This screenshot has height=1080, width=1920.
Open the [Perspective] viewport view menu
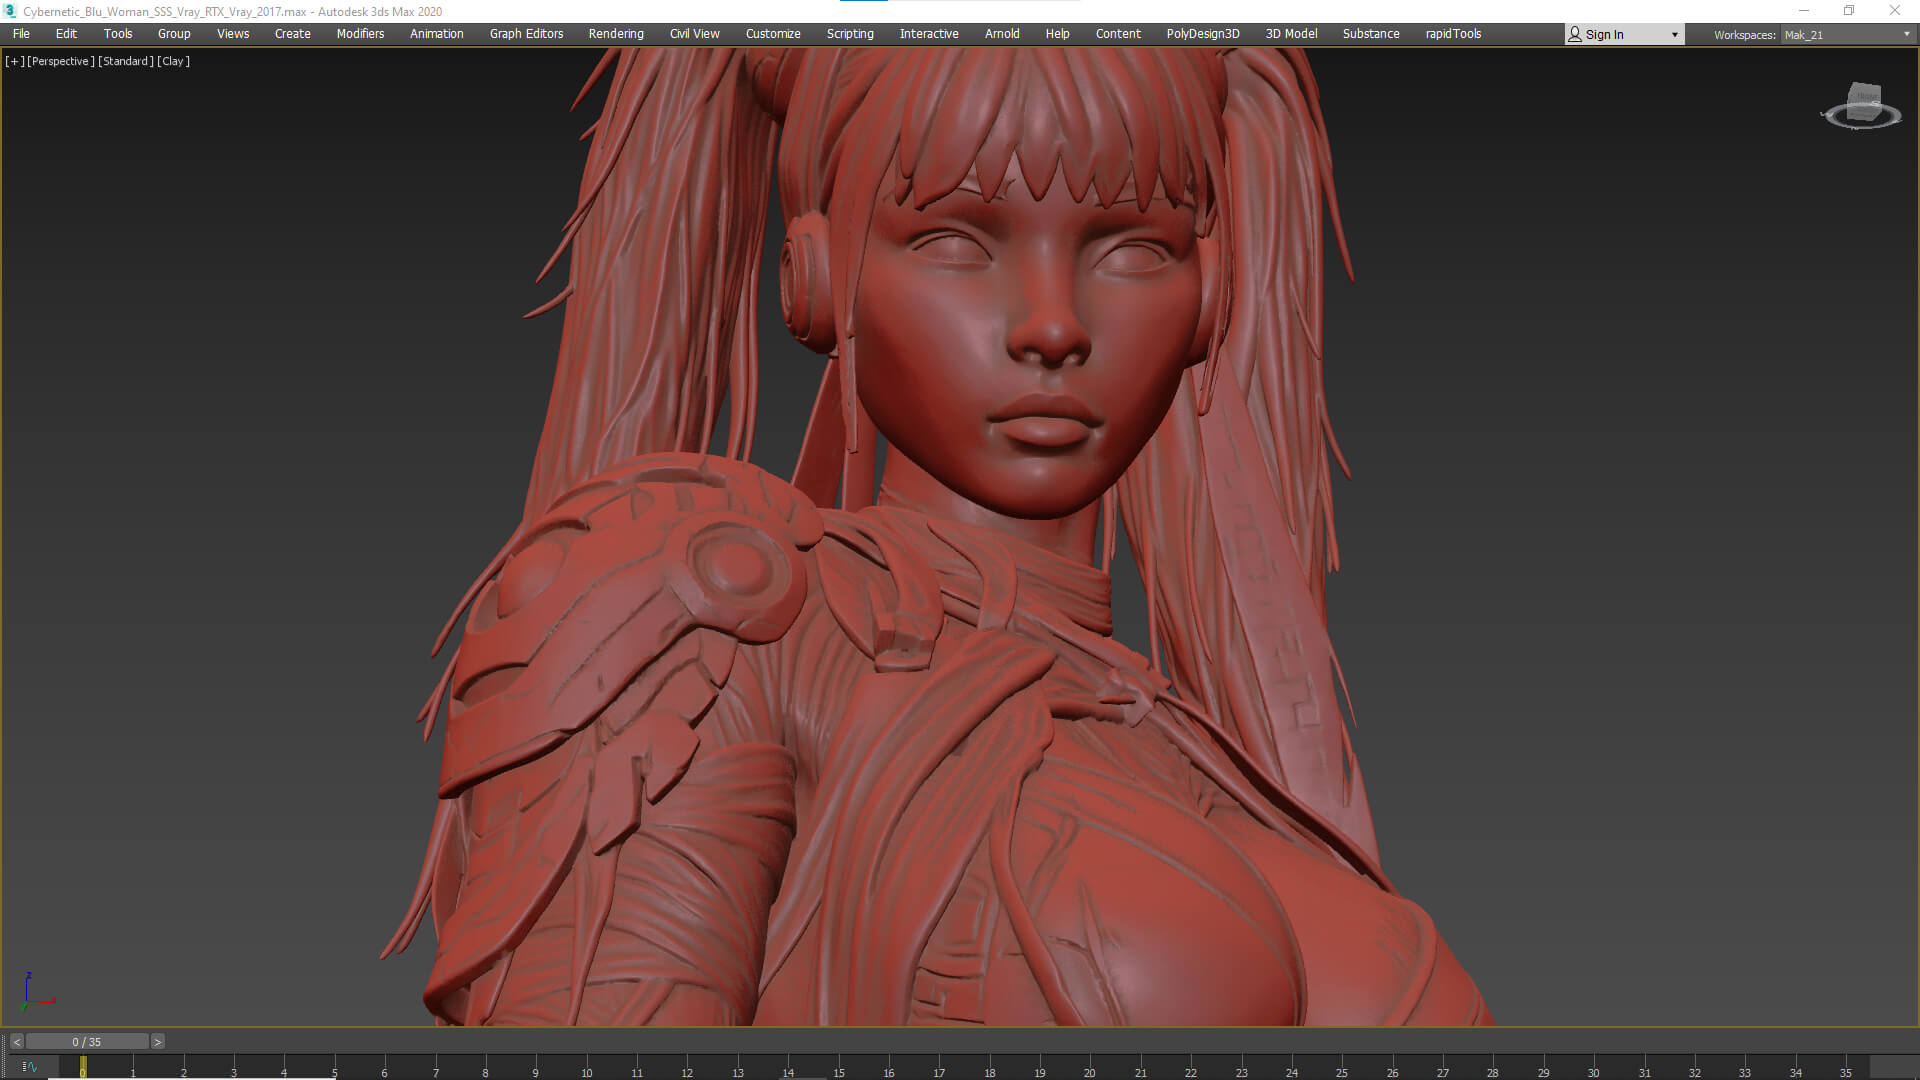(61, 61)
